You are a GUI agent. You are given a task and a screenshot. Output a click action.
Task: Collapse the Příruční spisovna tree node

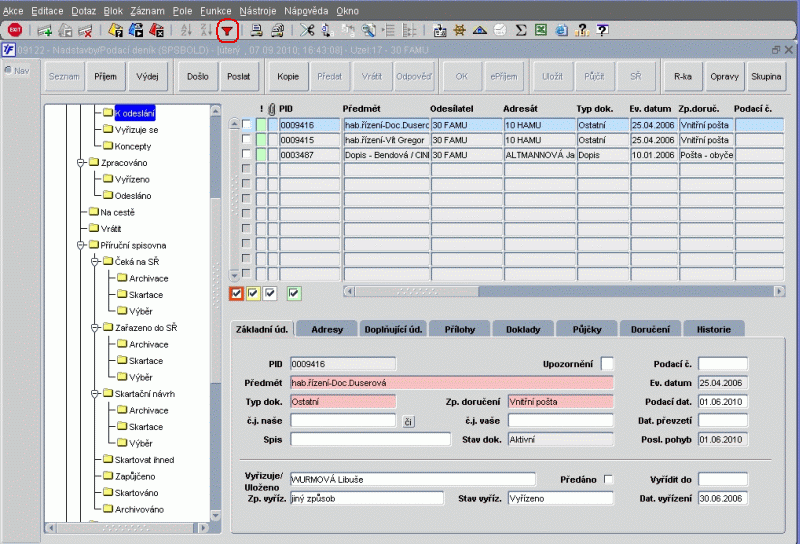[79, 245]
